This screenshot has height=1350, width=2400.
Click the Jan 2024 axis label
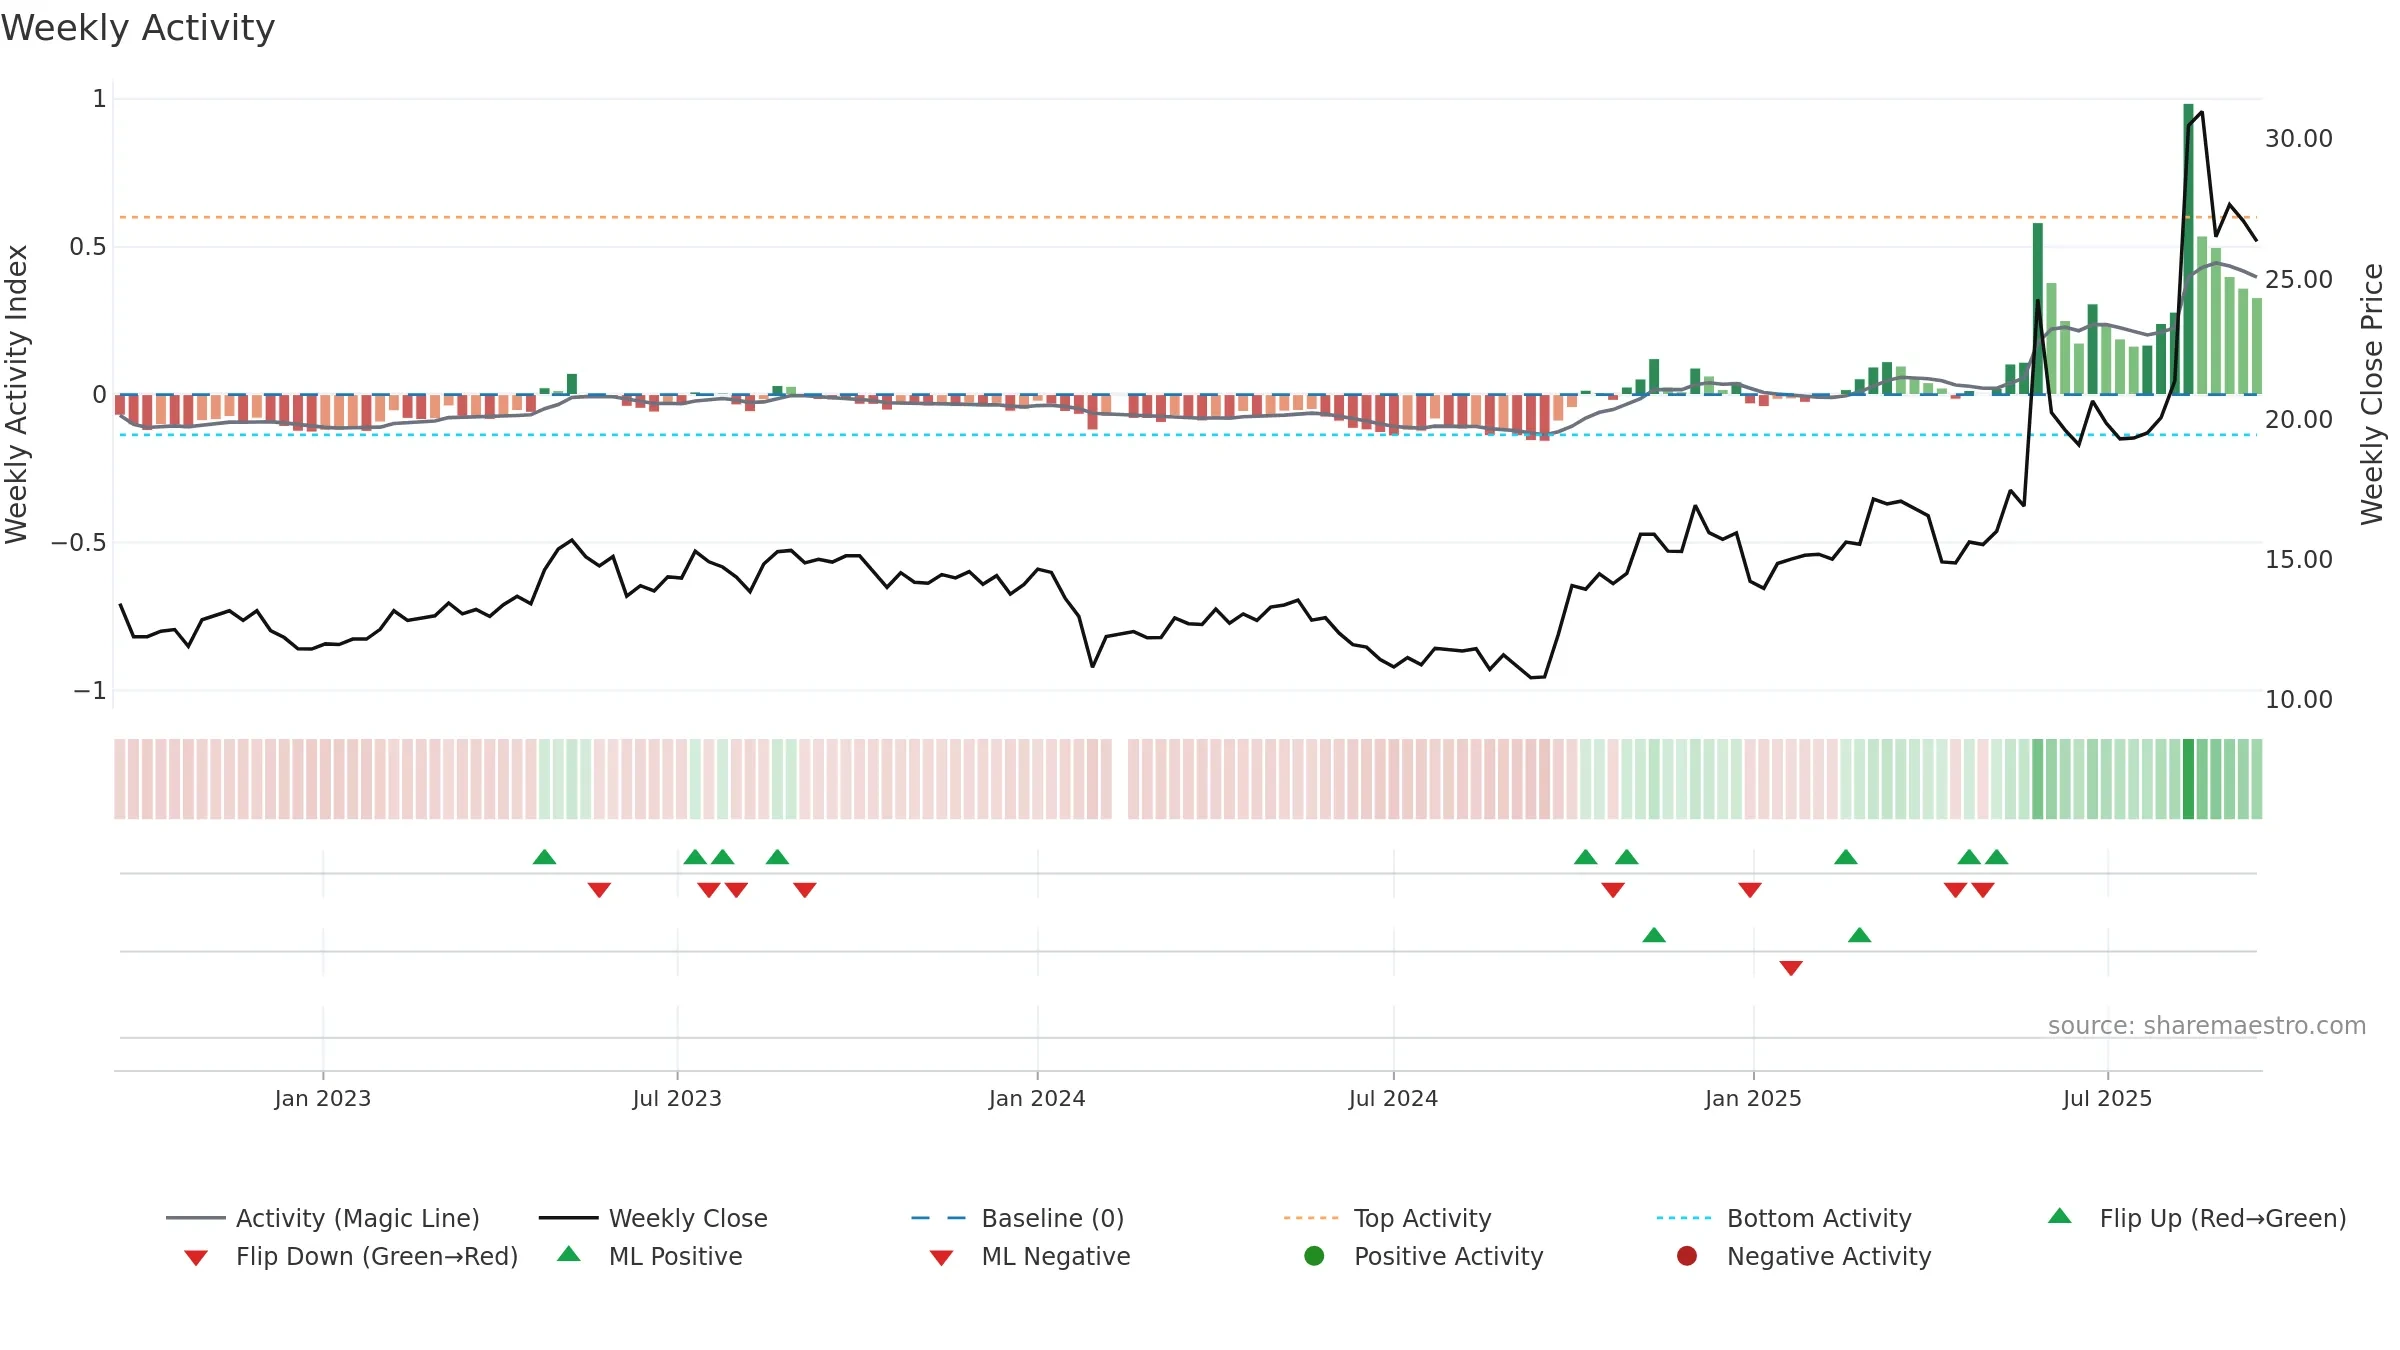[1037, 1098]
